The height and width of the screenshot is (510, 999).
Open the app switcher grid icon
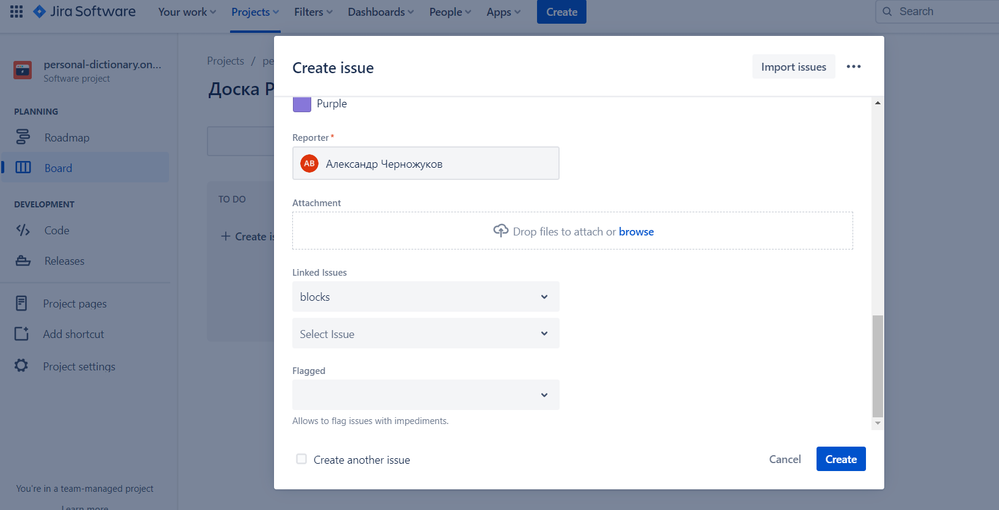pos(17,11)
